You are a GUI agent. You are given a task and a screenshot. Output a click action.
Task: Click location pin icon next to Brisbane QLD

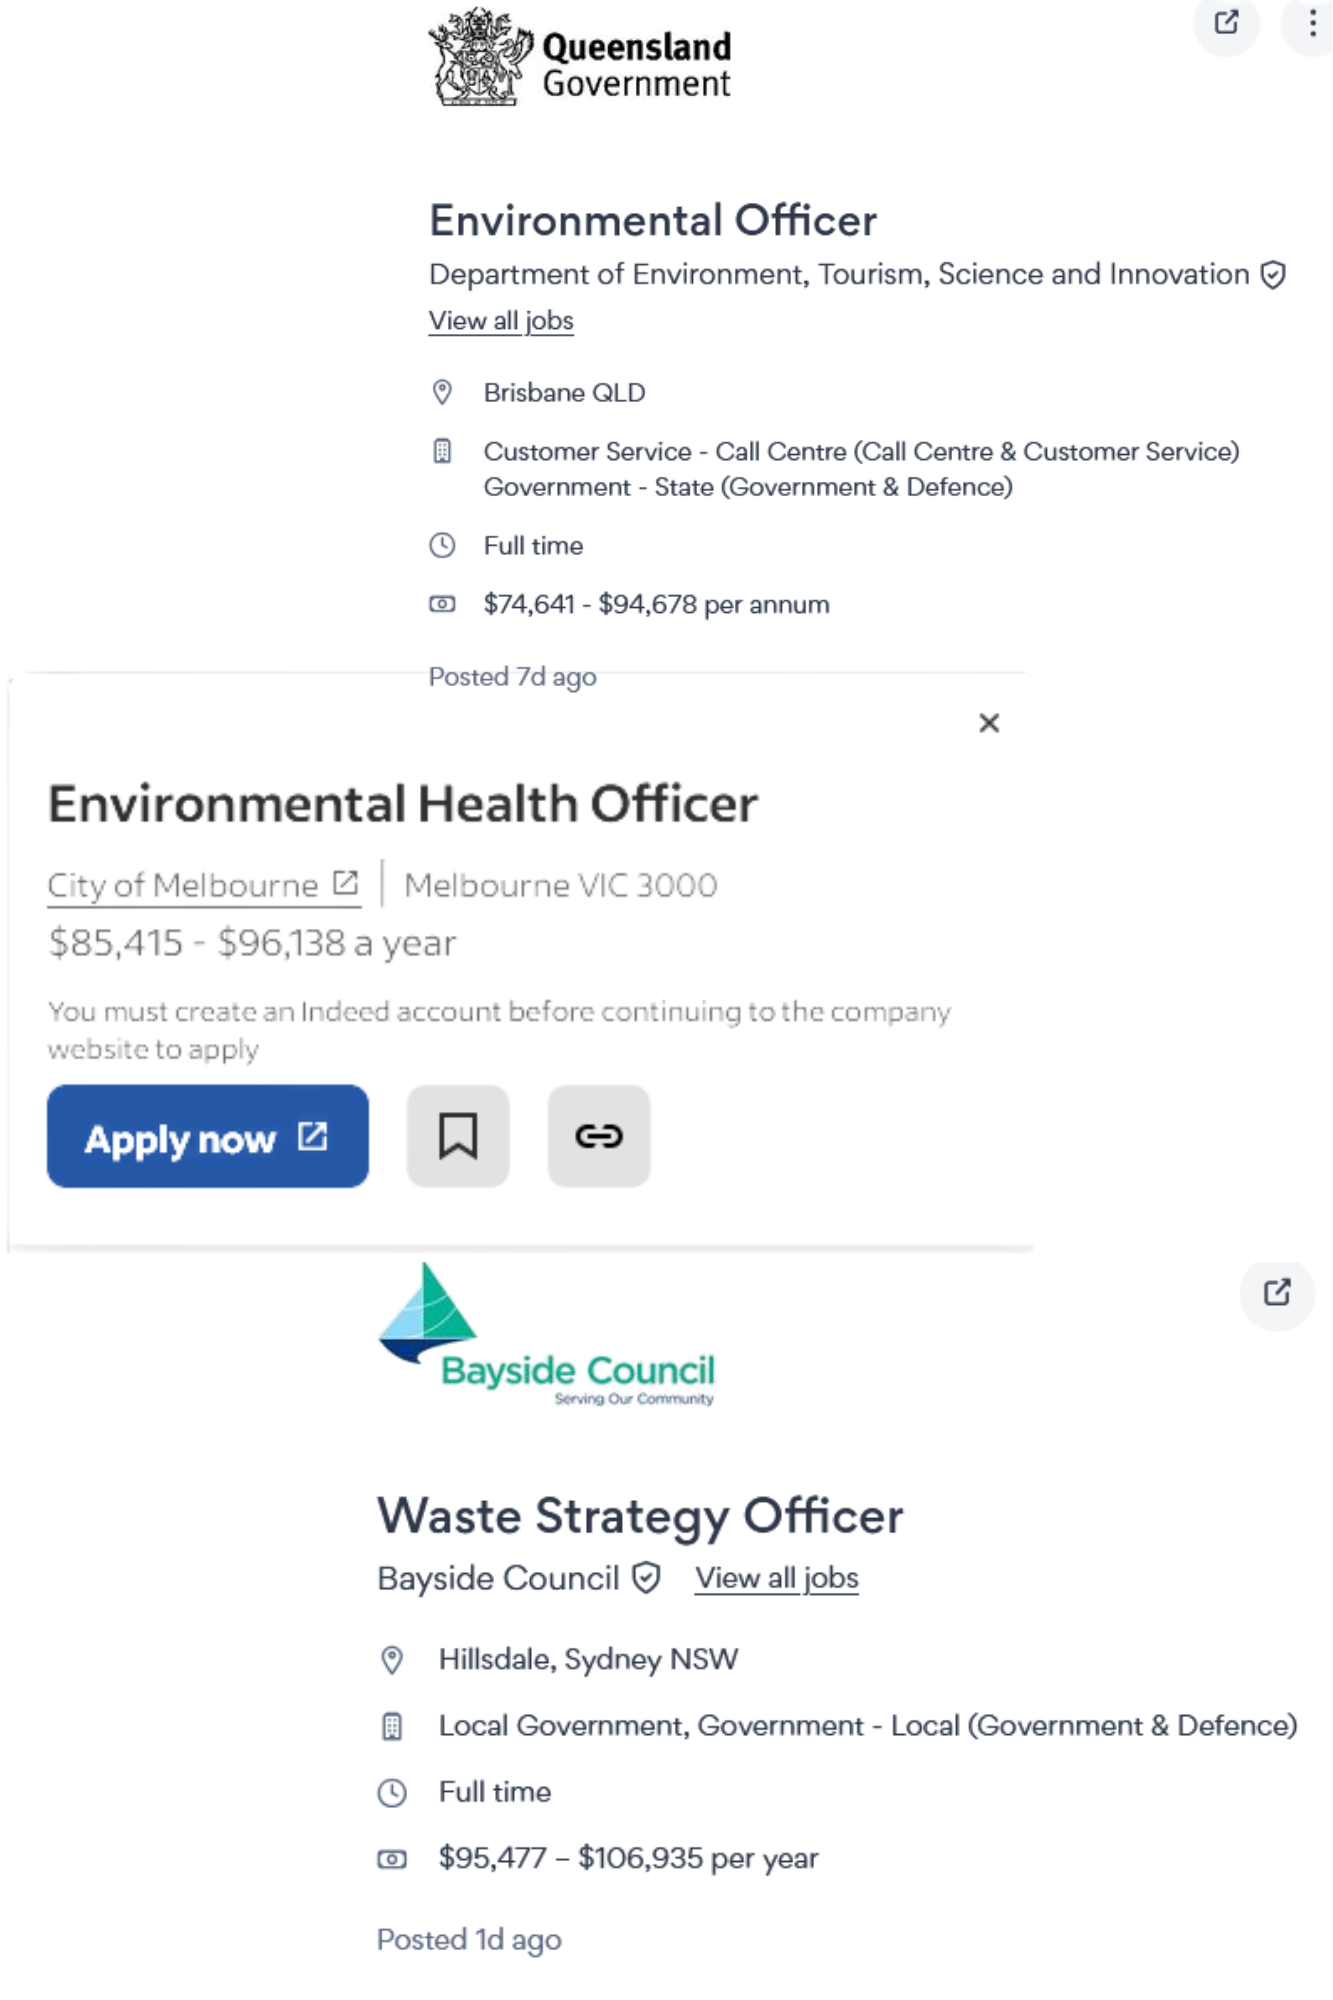click(x=442, y=392)
